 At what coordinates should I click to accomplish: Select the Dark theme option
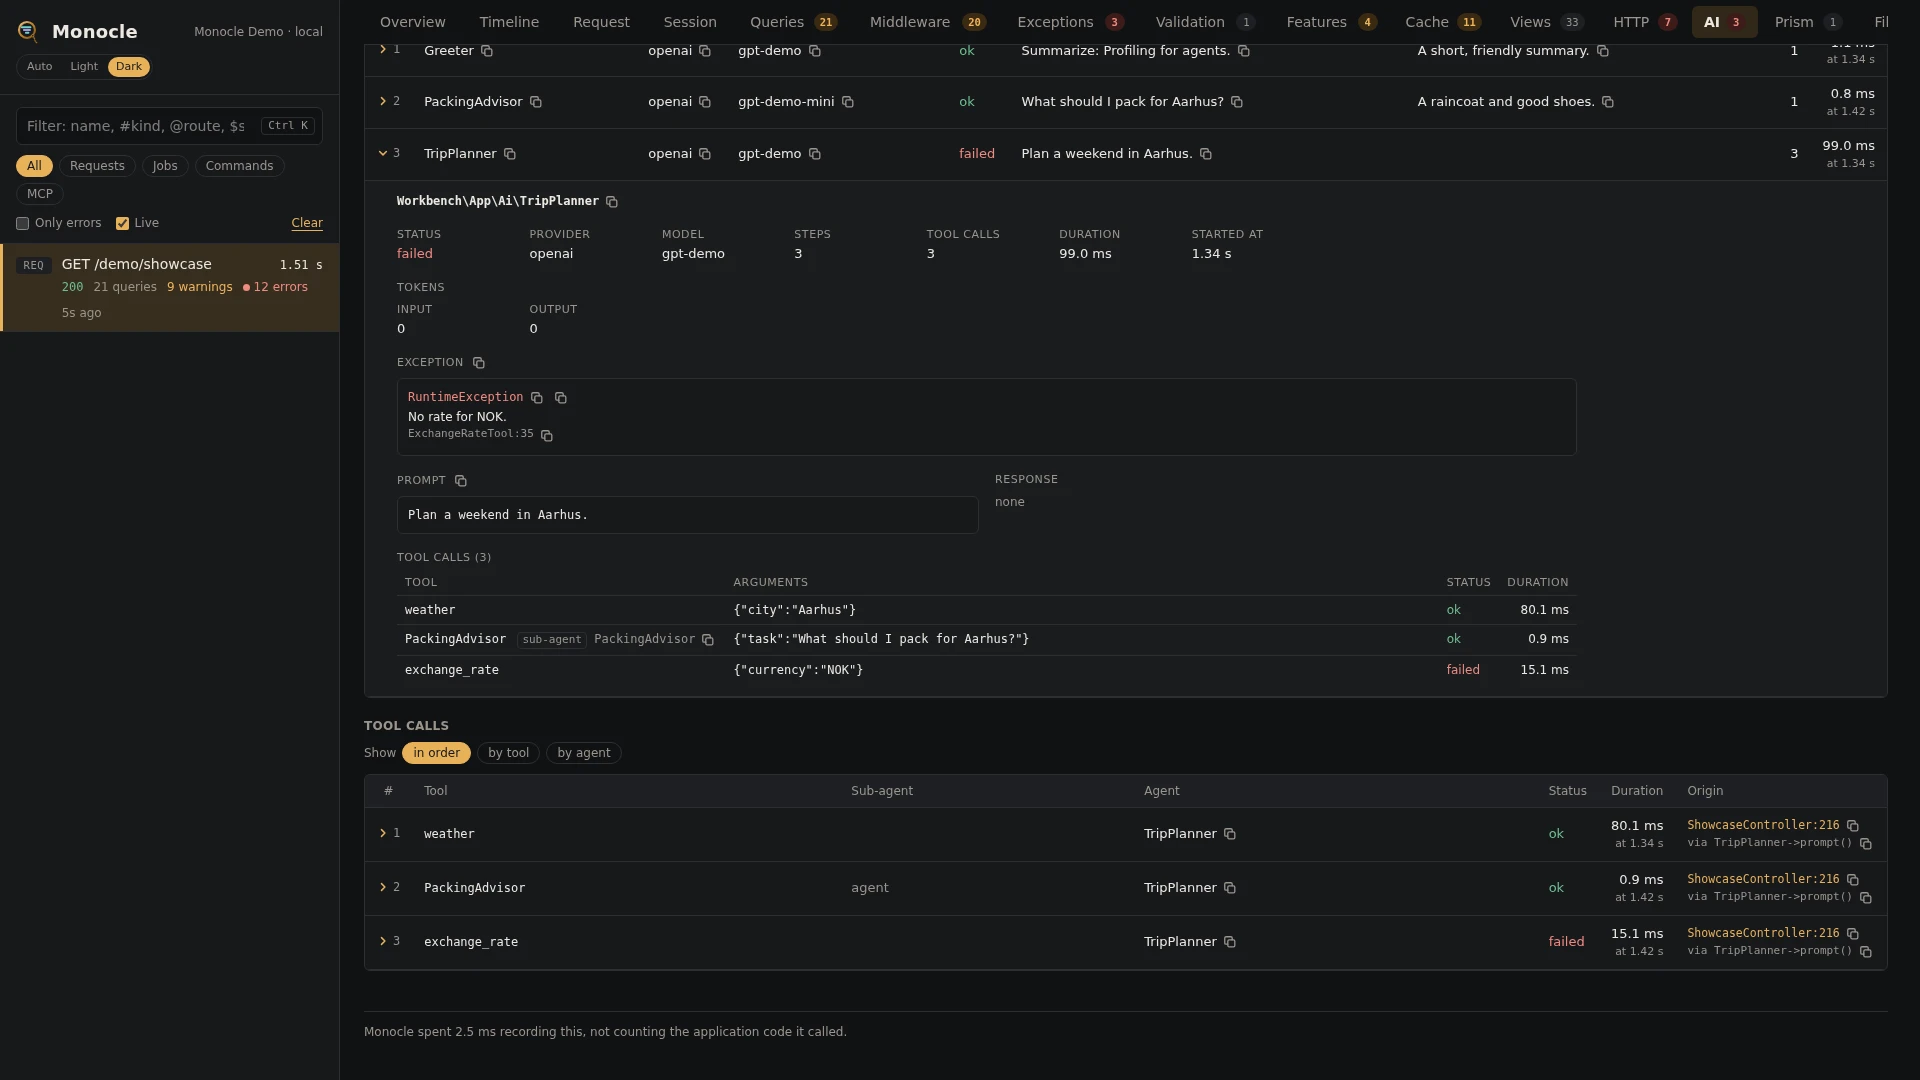129,67
